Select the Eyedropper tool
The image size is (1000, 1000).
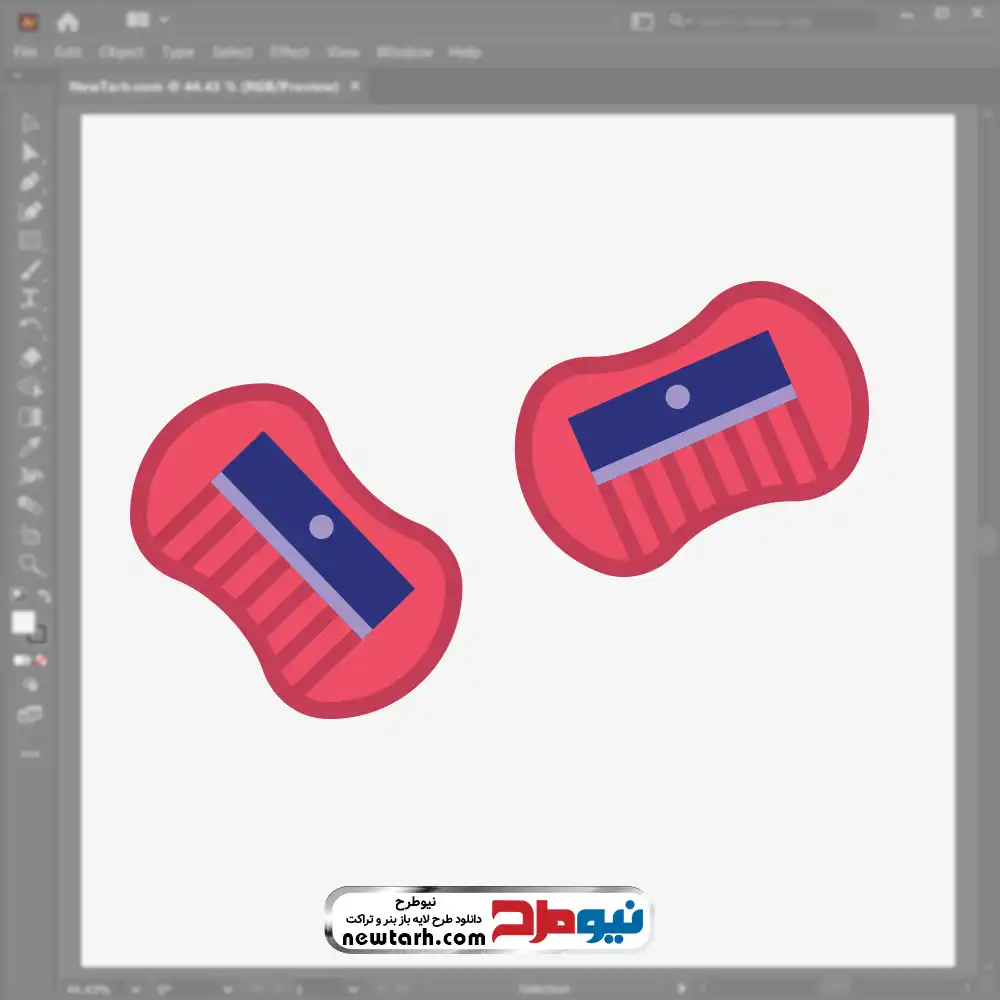tap(30, 446)
